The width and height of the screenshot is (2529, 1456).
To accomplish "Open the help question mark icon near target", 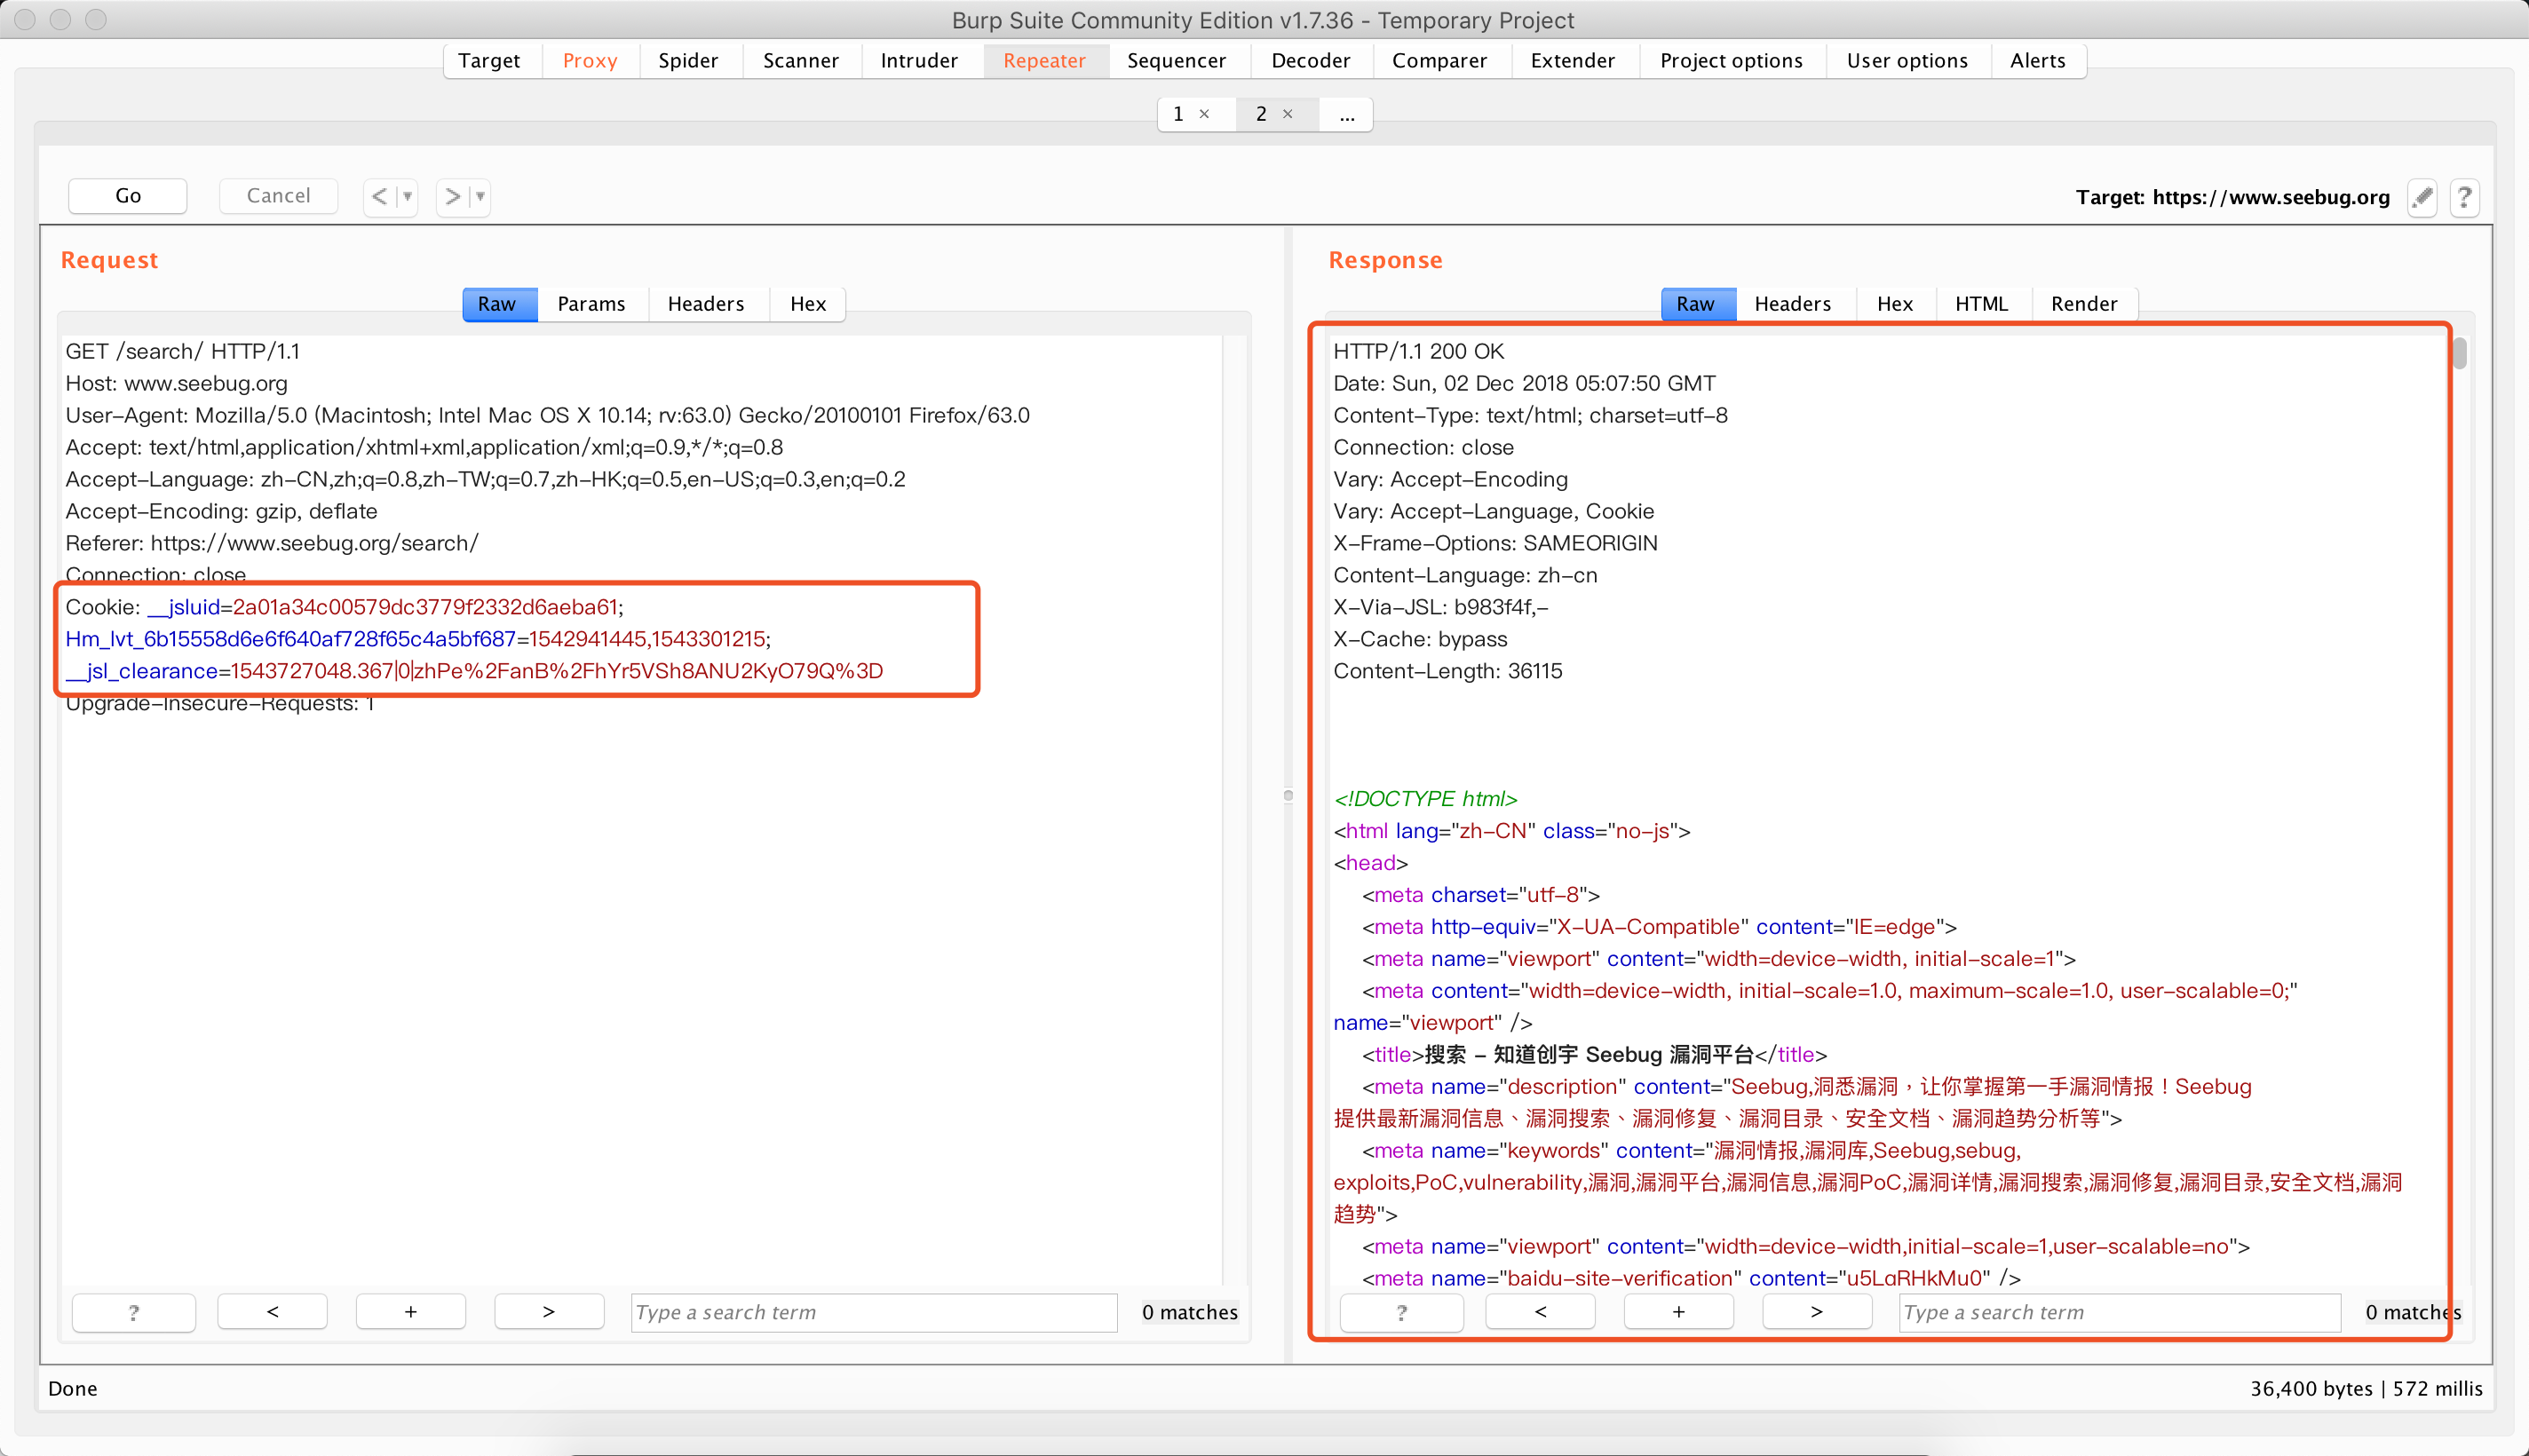I will 2464,197.
